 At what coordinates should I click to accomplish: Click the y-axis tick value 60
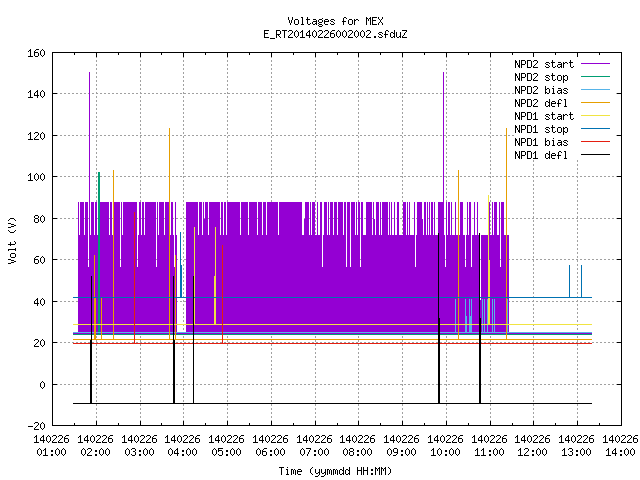tap(39, 260)
